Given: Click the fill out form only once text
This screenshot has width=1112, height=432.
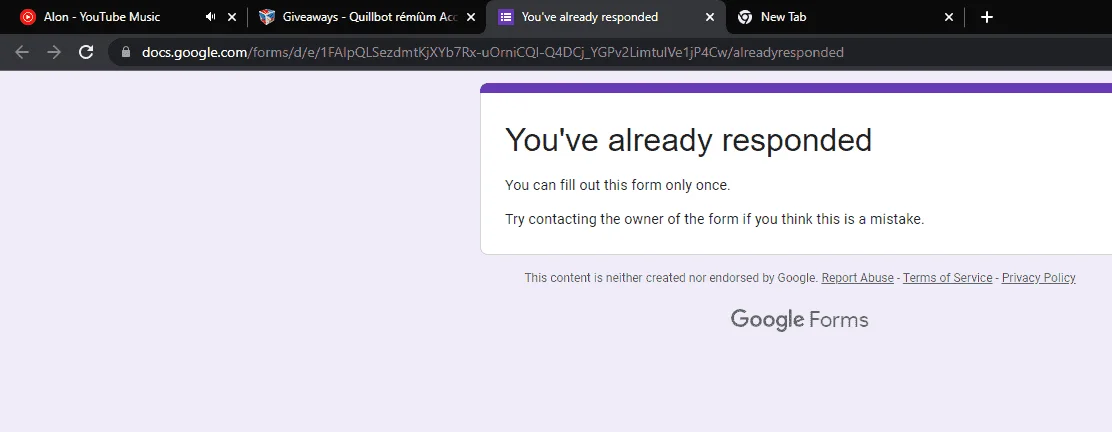Looking at the screenshot, I should click(x=617, y=186).
